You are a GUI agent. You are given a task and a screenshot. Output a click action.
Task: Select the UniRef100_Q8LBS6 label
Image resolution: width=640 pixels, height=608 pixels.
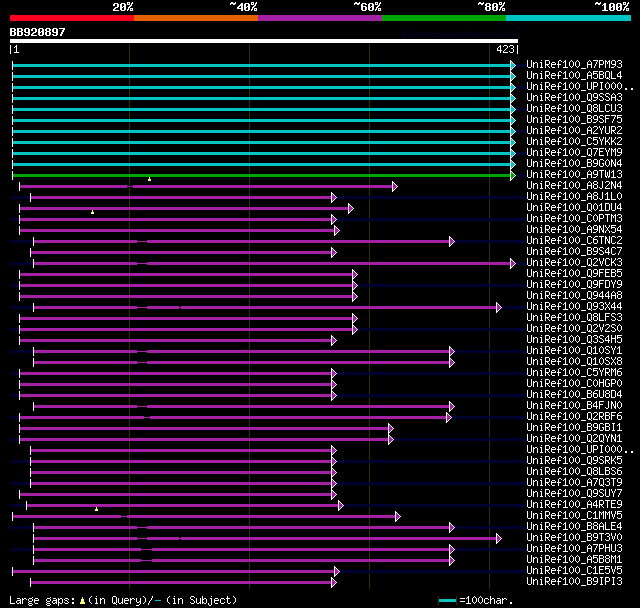574,472
